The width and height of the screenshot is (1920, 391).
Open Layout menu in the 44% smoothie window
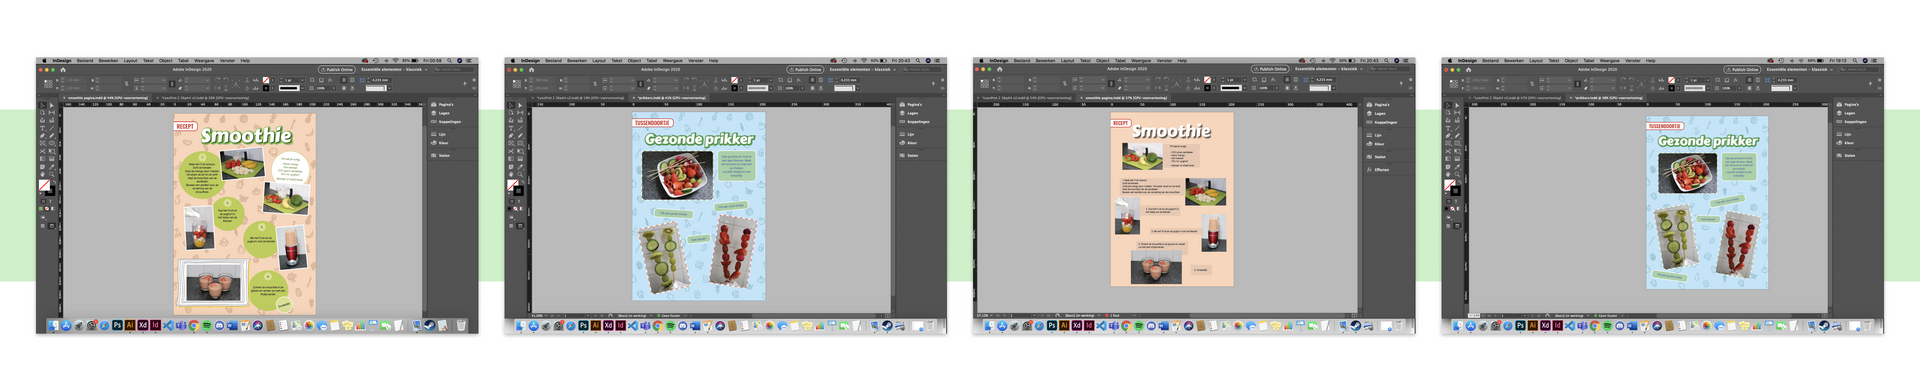(130, 60)
